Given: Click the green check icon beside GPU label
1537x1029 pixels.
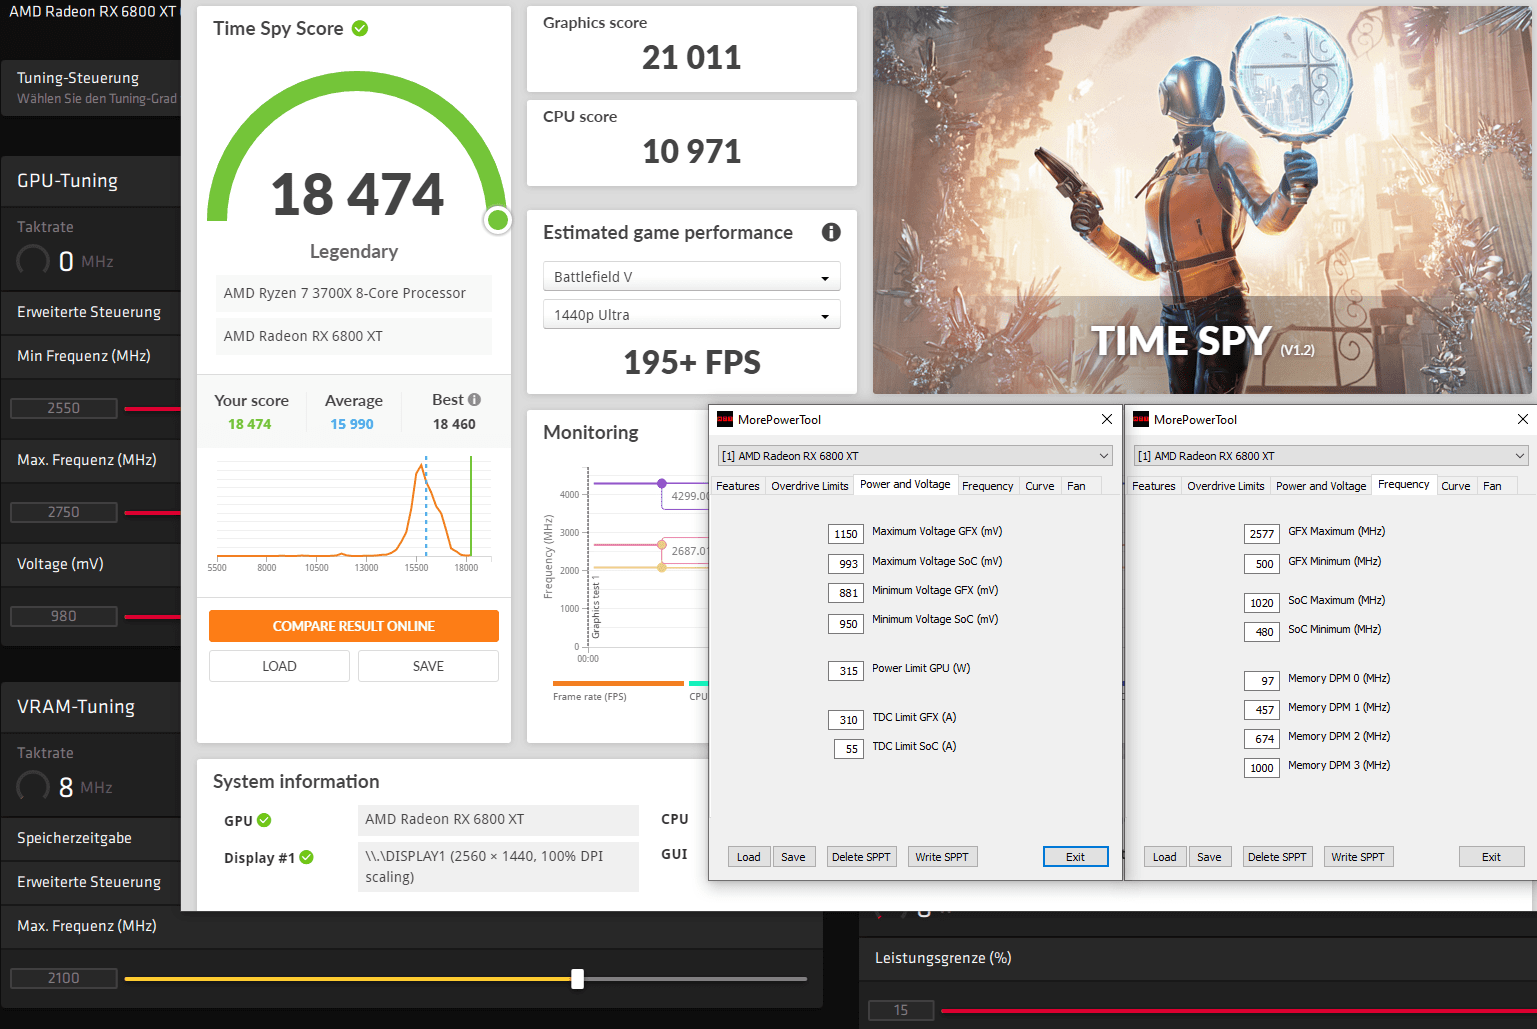Looking at the screenshot, I should pos(264,820).
